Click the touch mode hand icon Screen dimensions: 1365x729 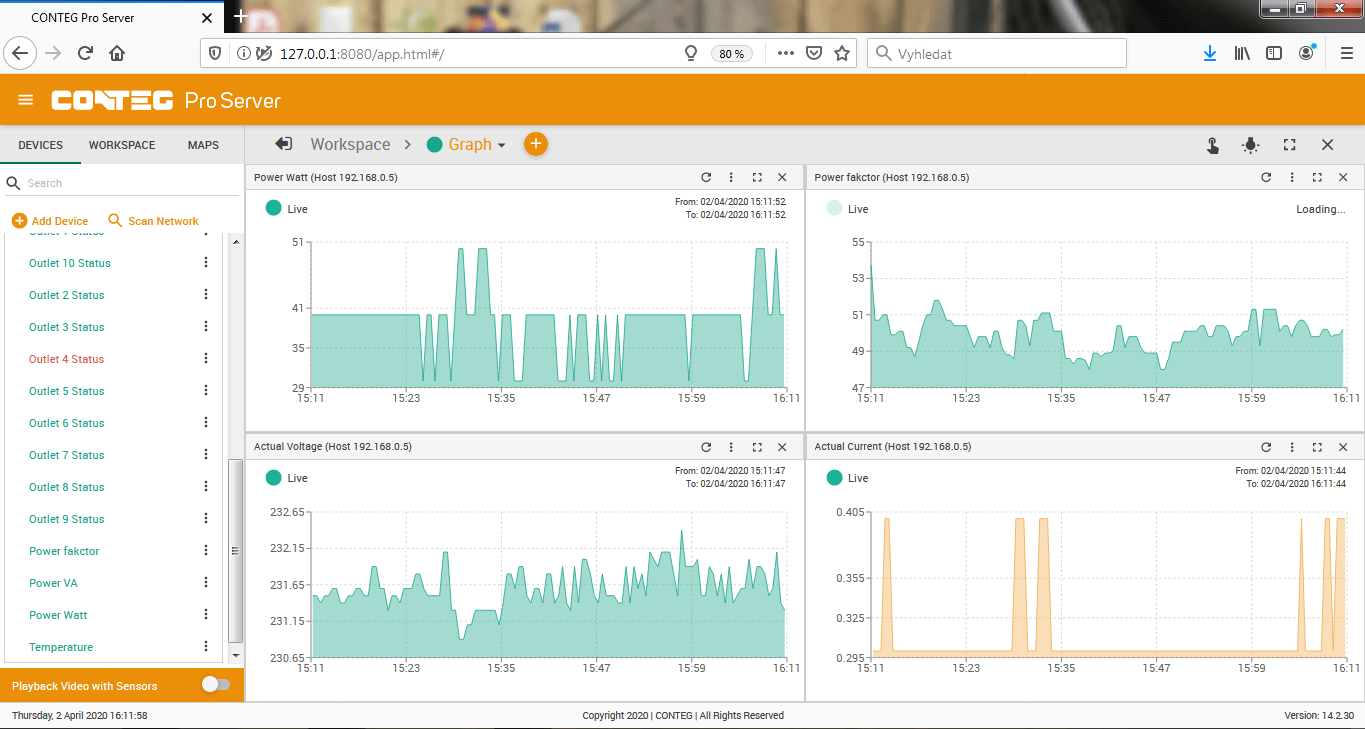coord(1212,146)
